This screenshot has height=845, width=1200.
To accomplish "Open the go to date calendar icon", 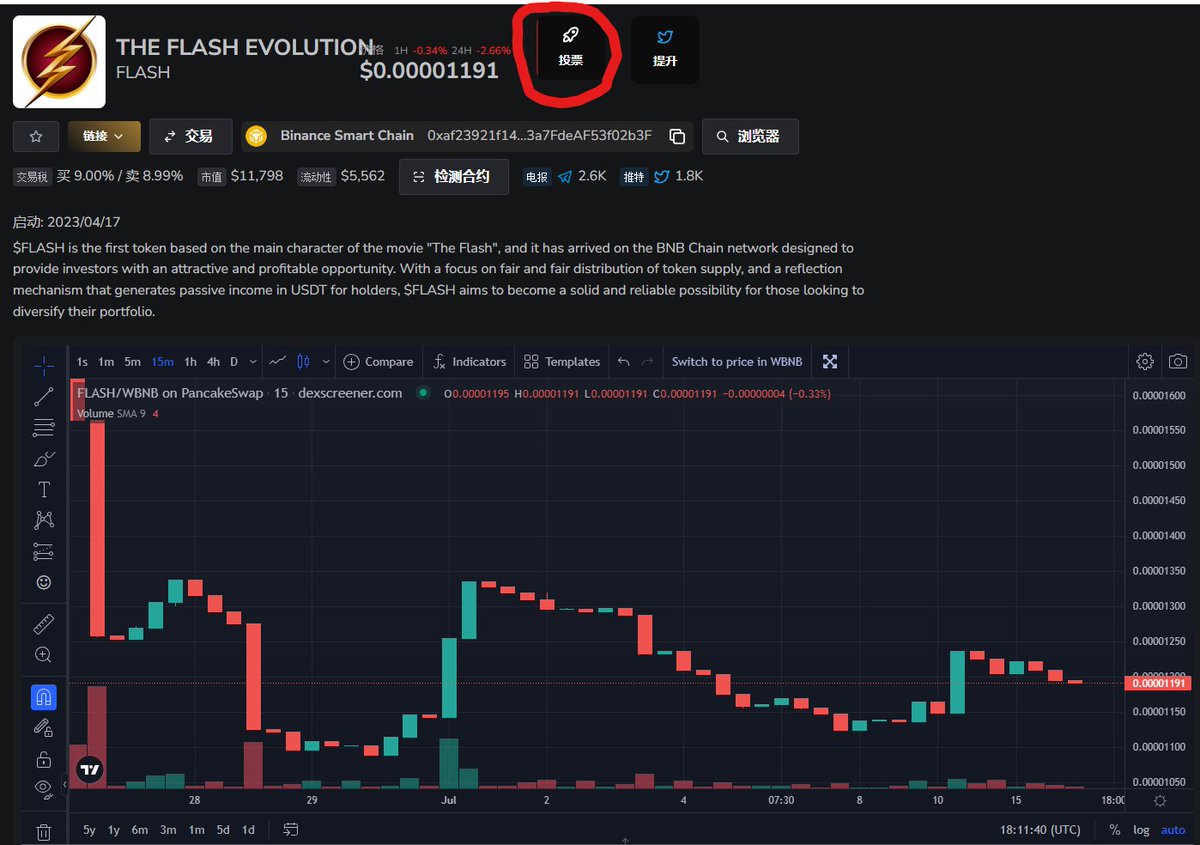I will (291, 830).
